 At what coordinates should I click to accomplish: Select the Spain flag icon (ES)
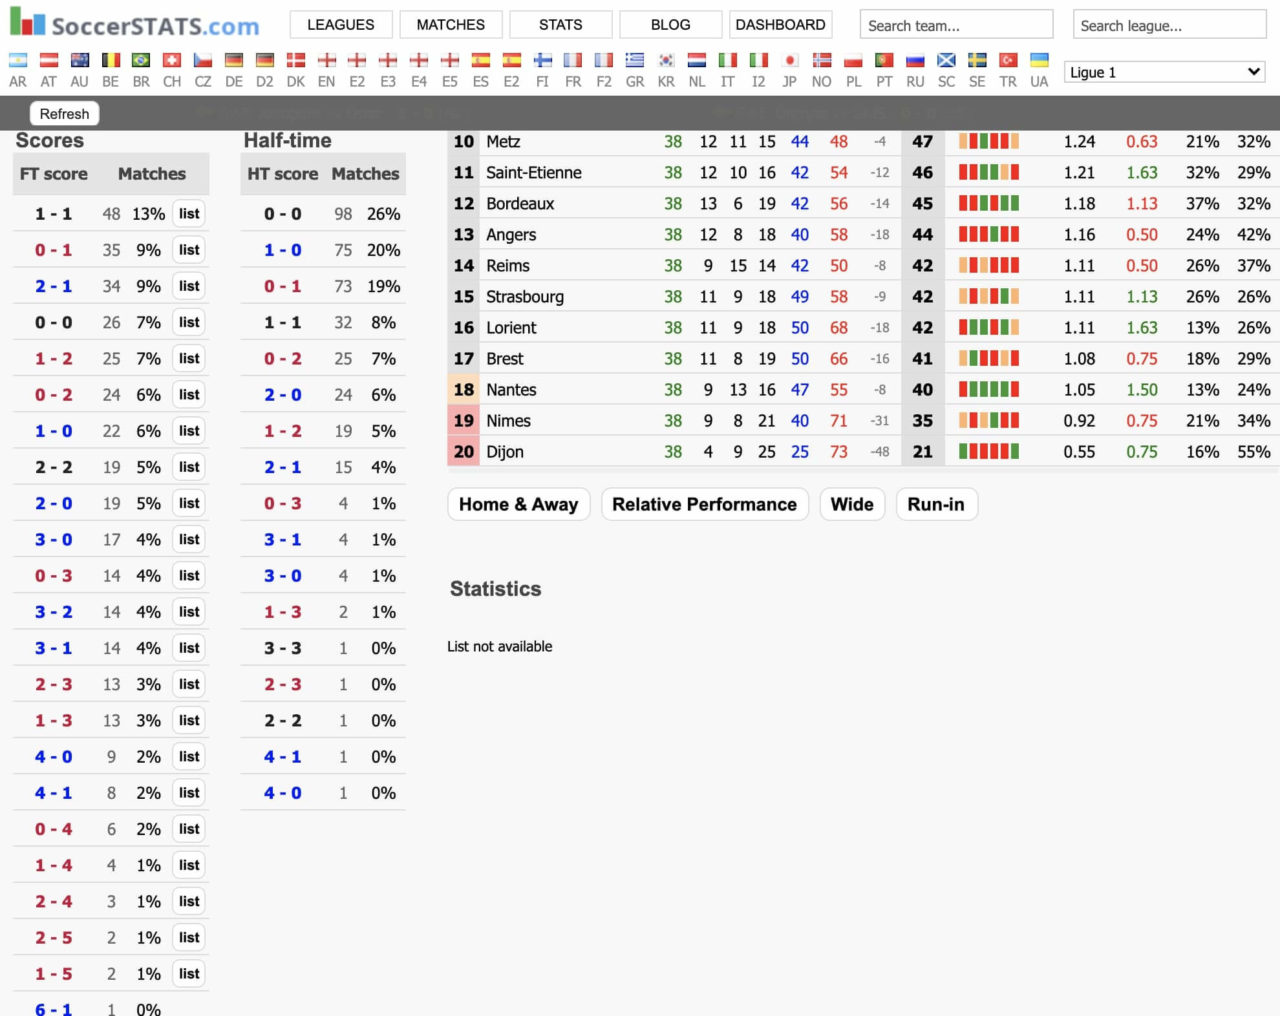point(480,61)
